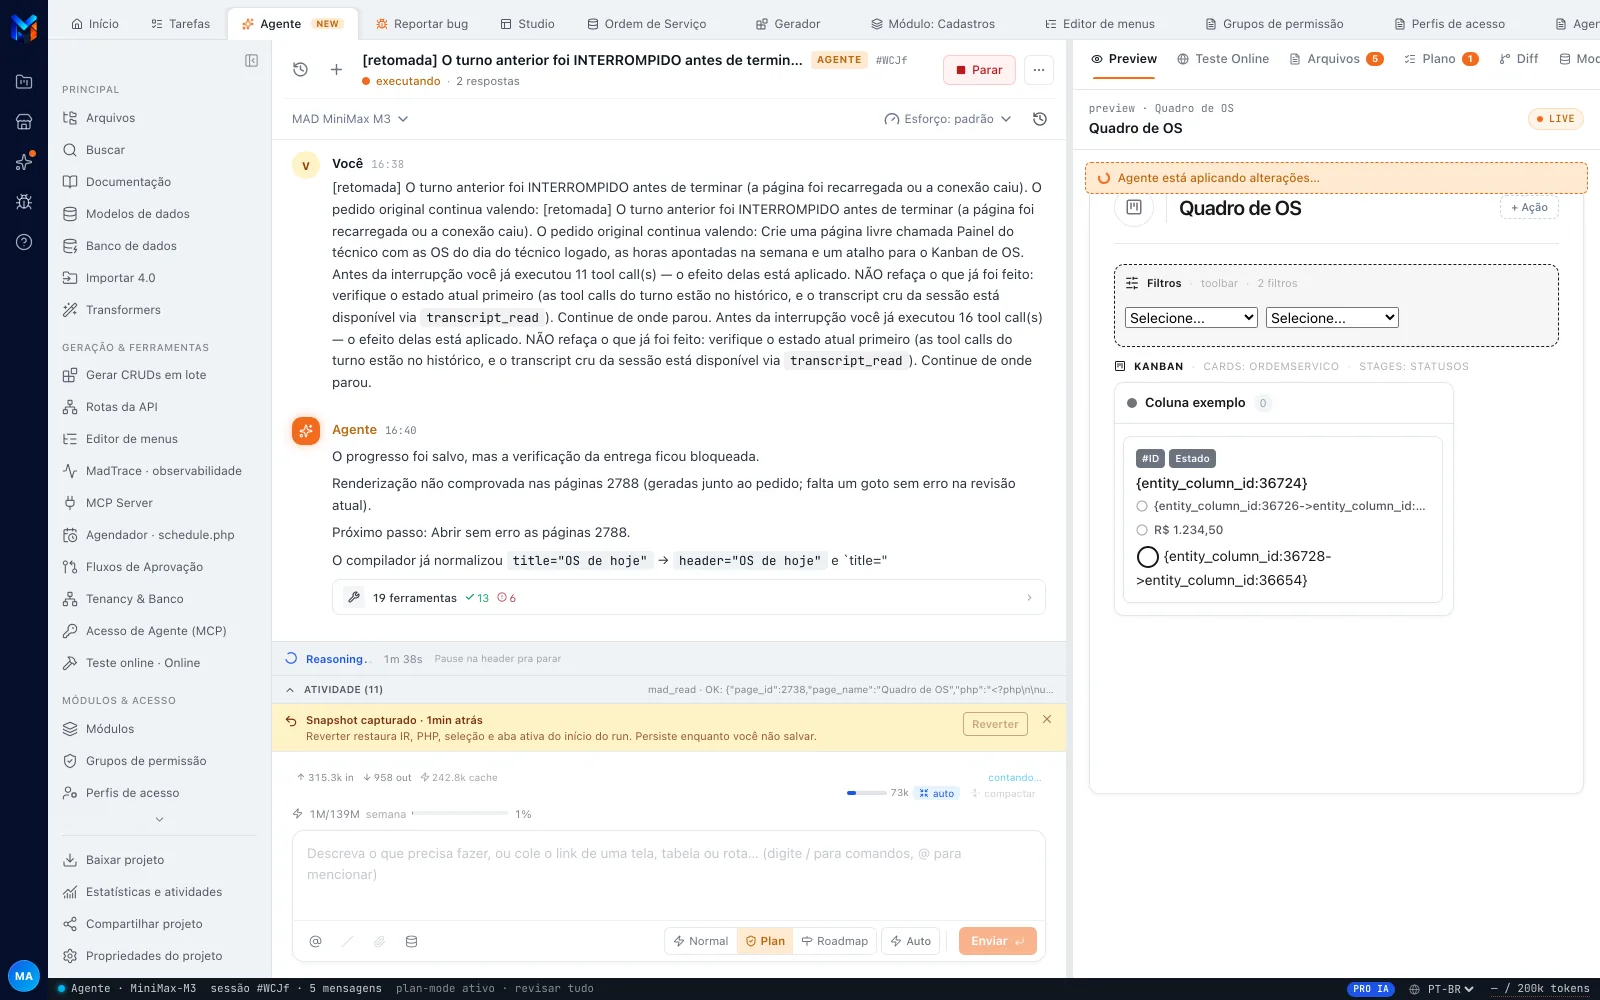Open the Esforço: padrão dropdown
This screenshot has height=1000, width=1600.
tap(948, 119)
